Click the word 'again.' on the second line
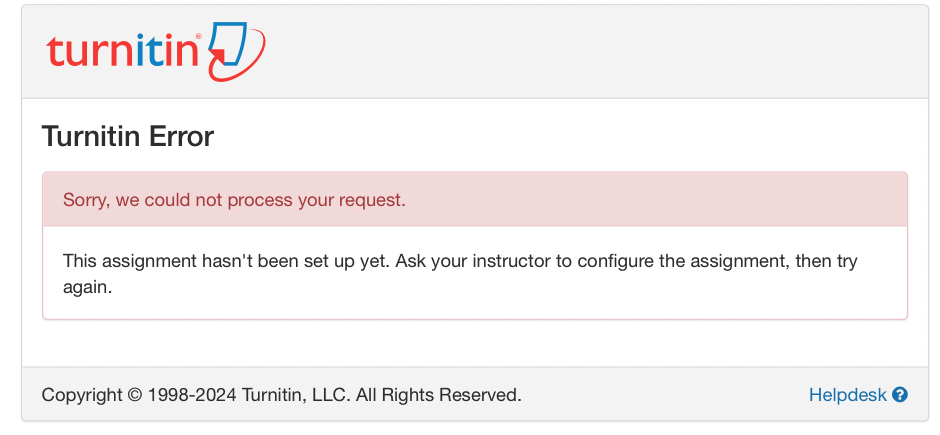Viewport: 940px width, 435px height. [x=87, y=286]
